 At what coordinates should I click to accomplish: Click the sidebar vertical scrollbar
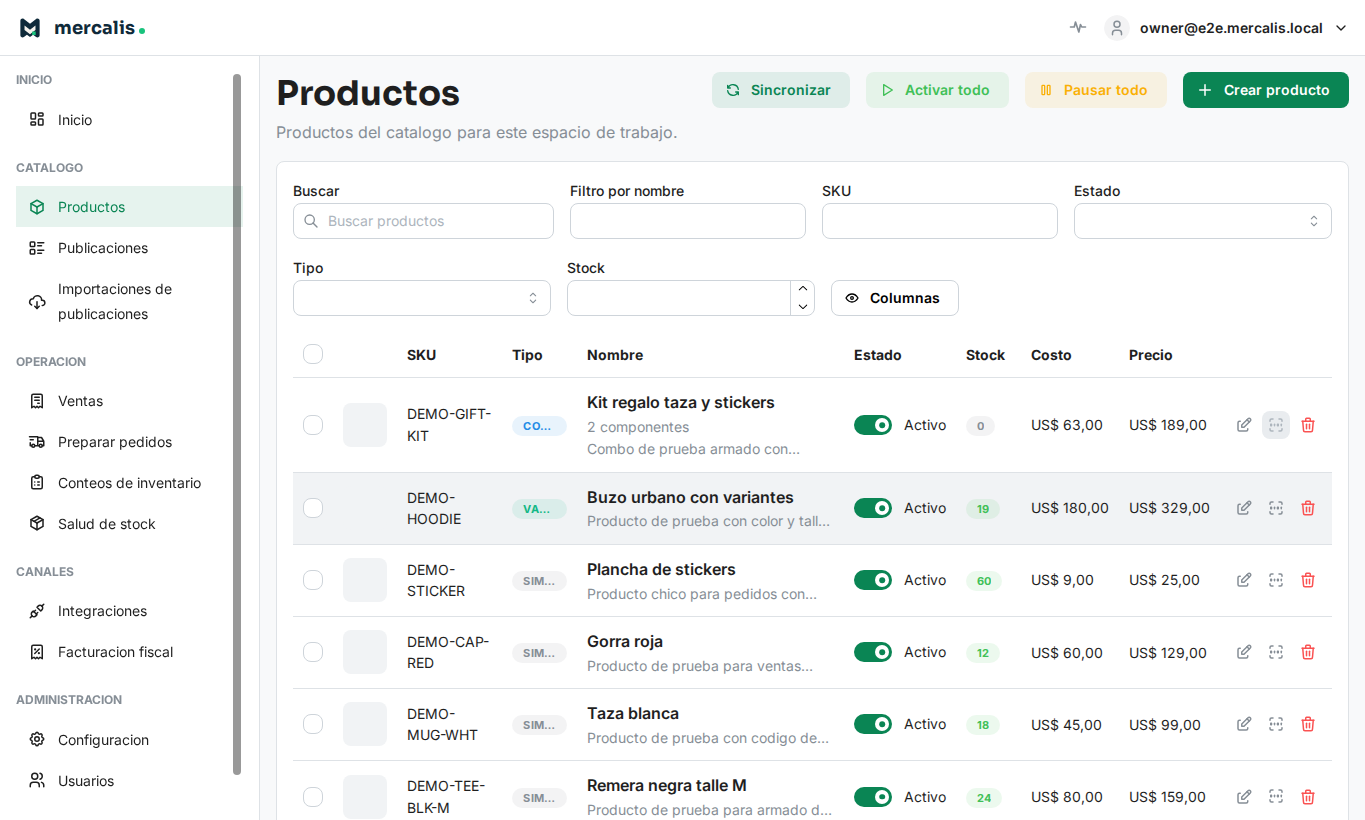pyautogui.click(x=237, y=424)
